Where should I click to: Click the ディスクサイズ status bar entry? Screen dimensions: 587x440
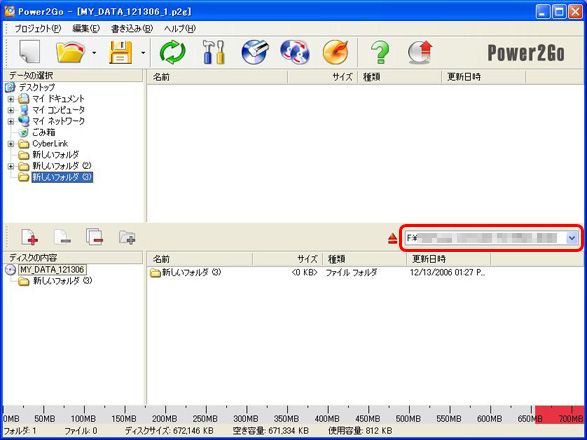(170, 431)
